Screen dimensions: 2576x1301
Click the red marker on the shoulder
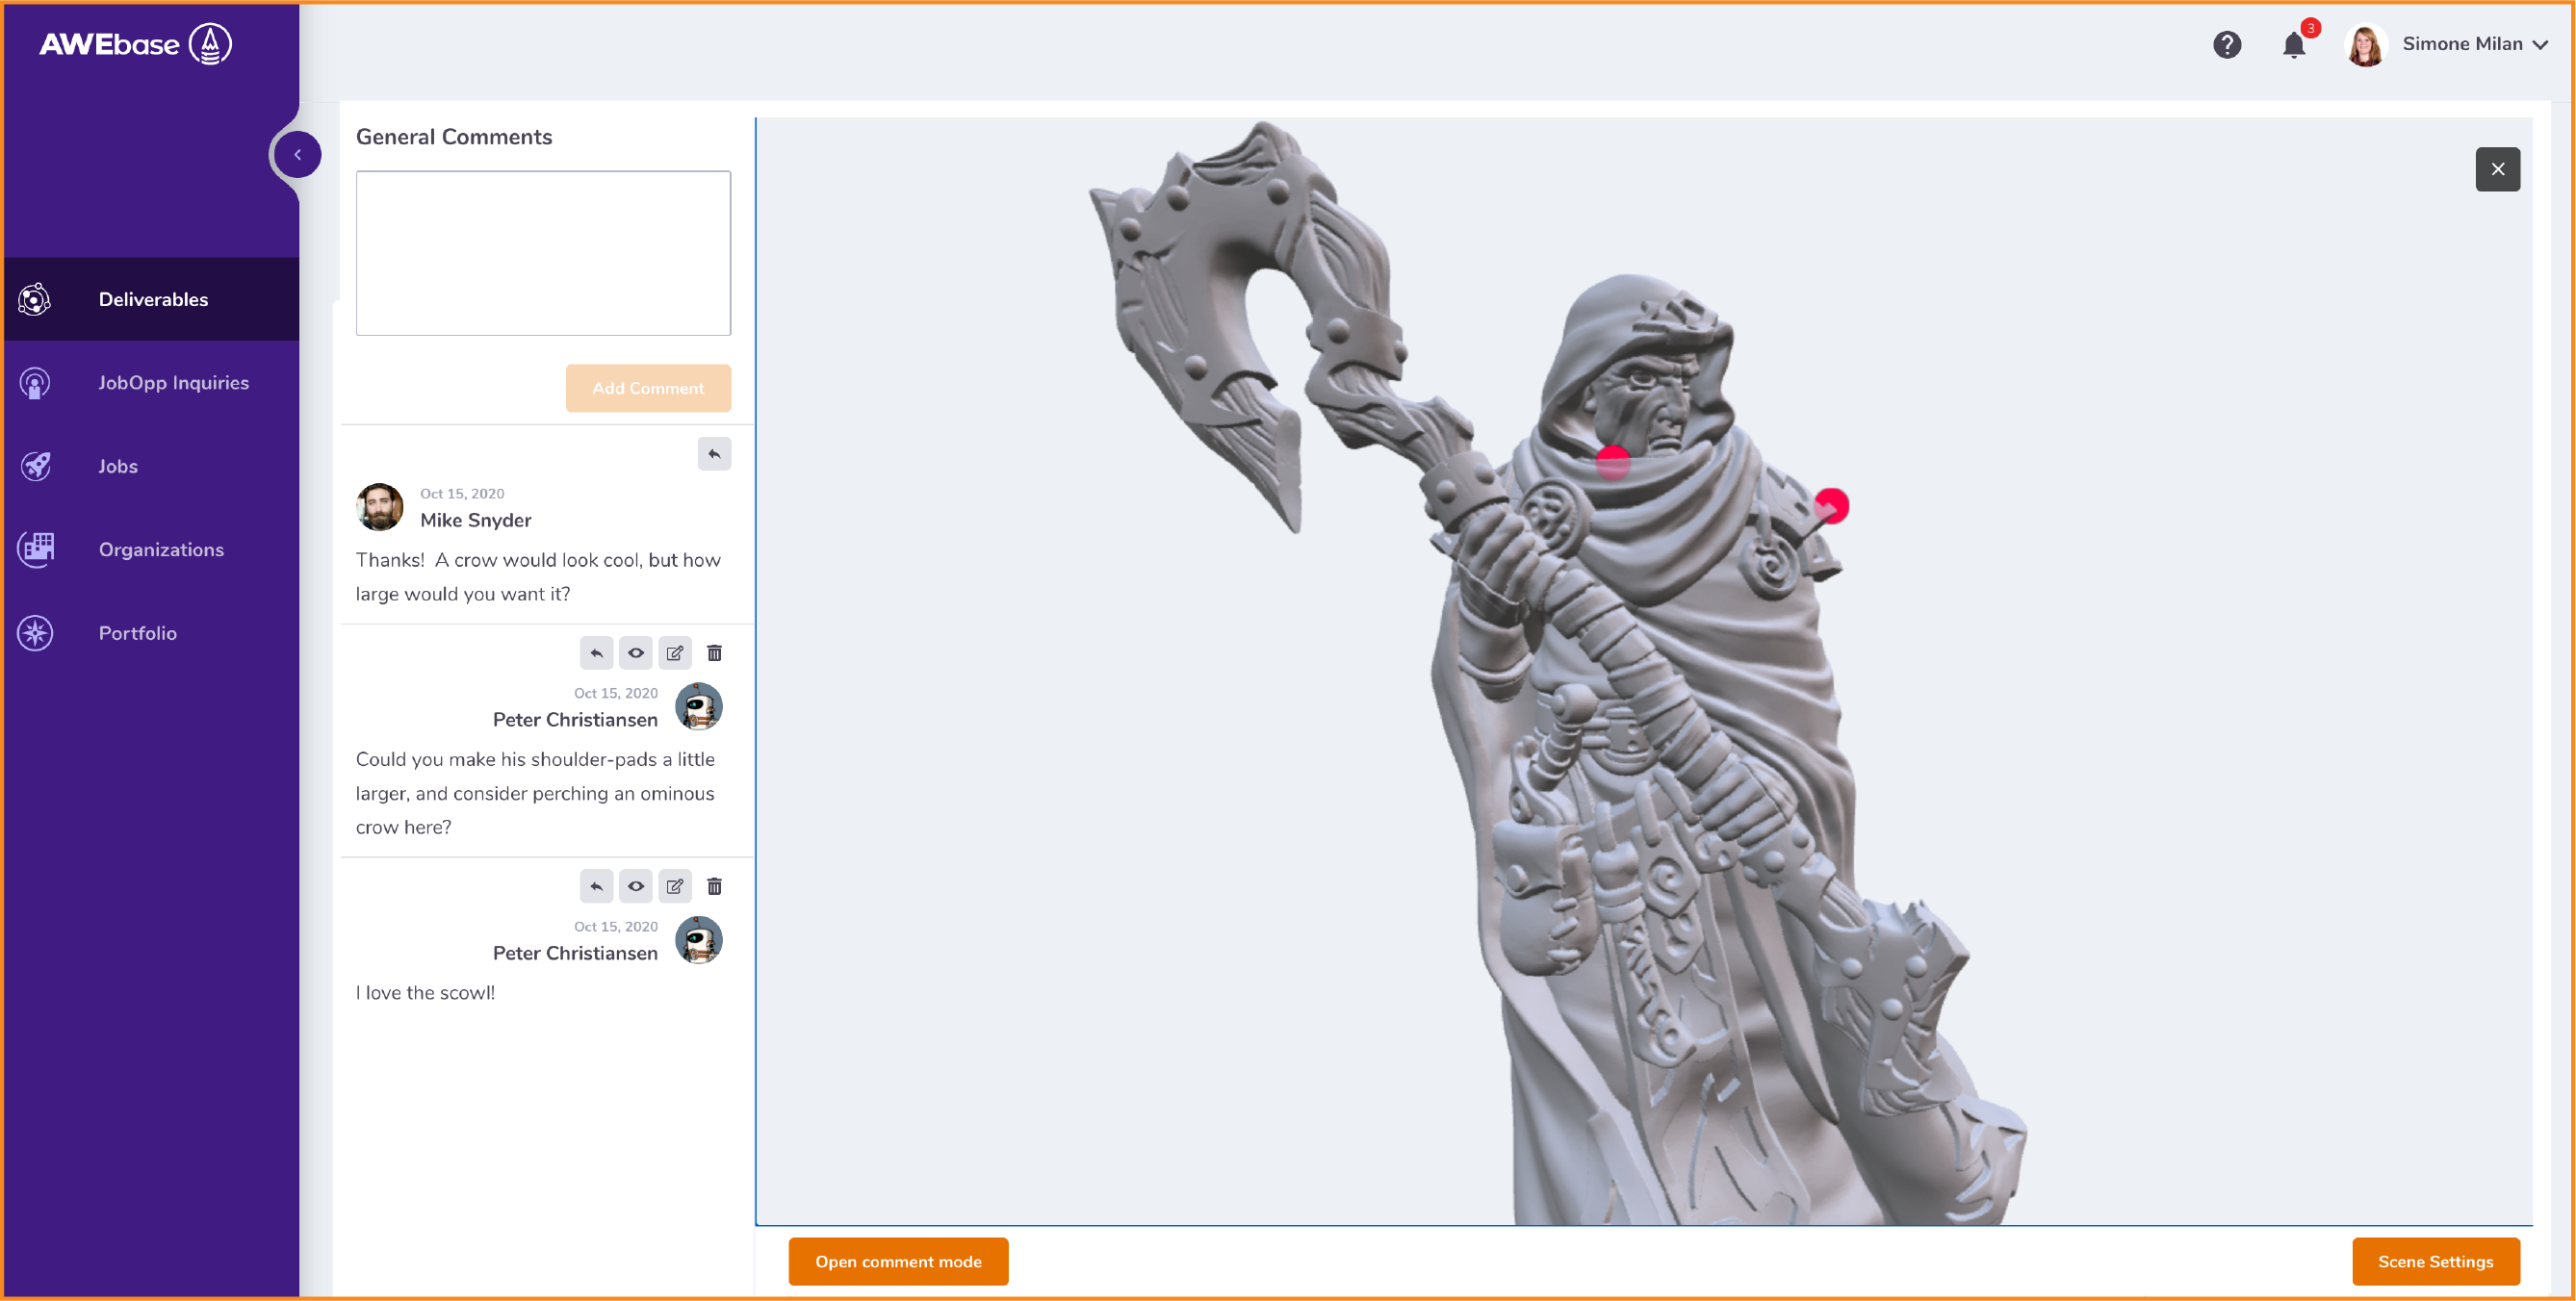1831,505
